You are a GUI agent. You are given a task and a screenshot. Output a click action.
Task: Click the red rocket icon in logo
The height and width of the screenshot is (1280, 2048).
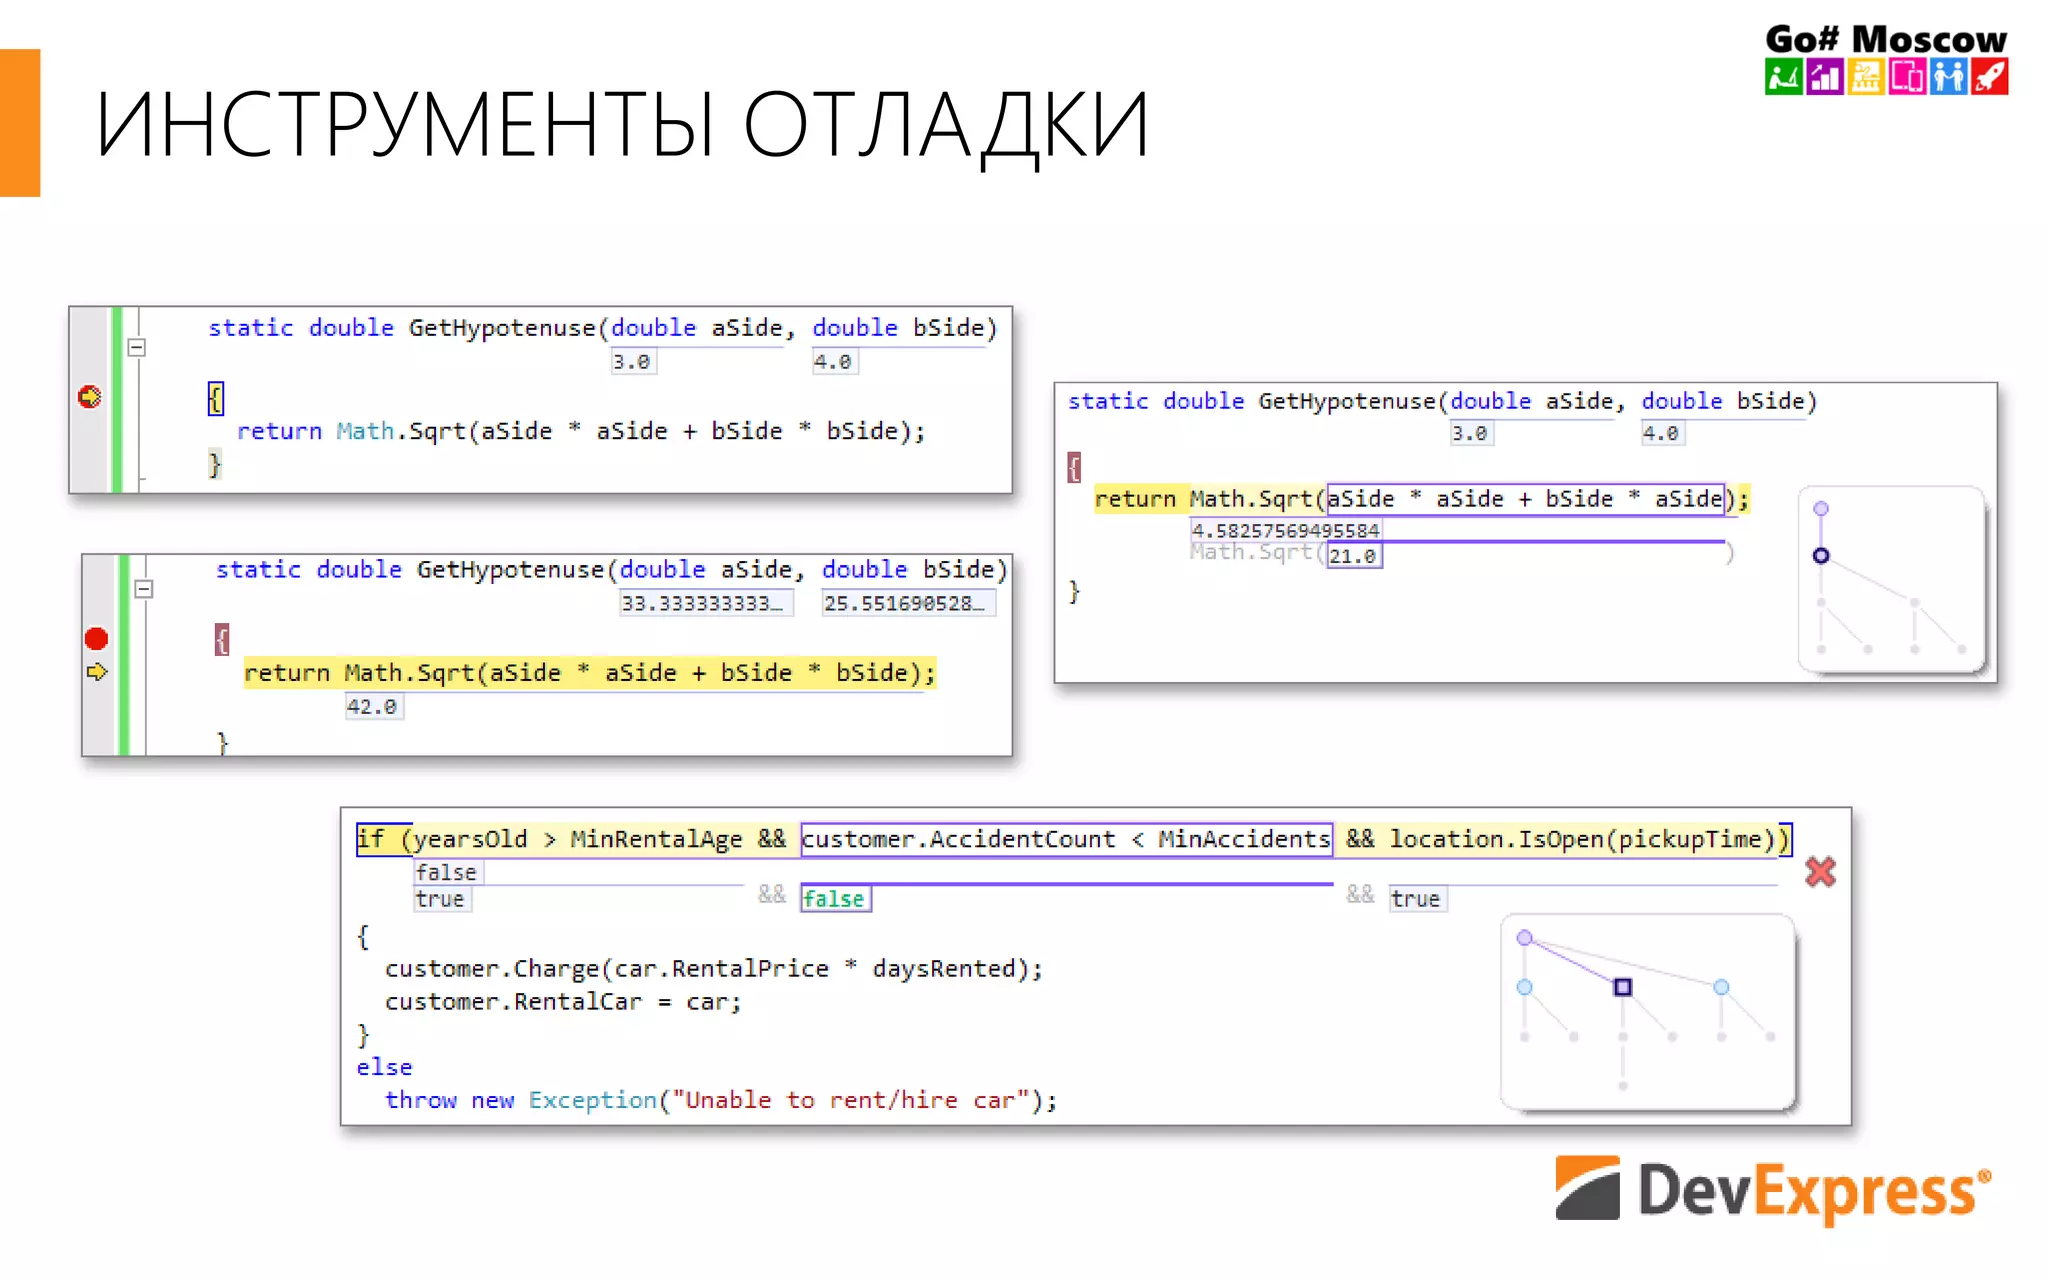click(1990, 77)
